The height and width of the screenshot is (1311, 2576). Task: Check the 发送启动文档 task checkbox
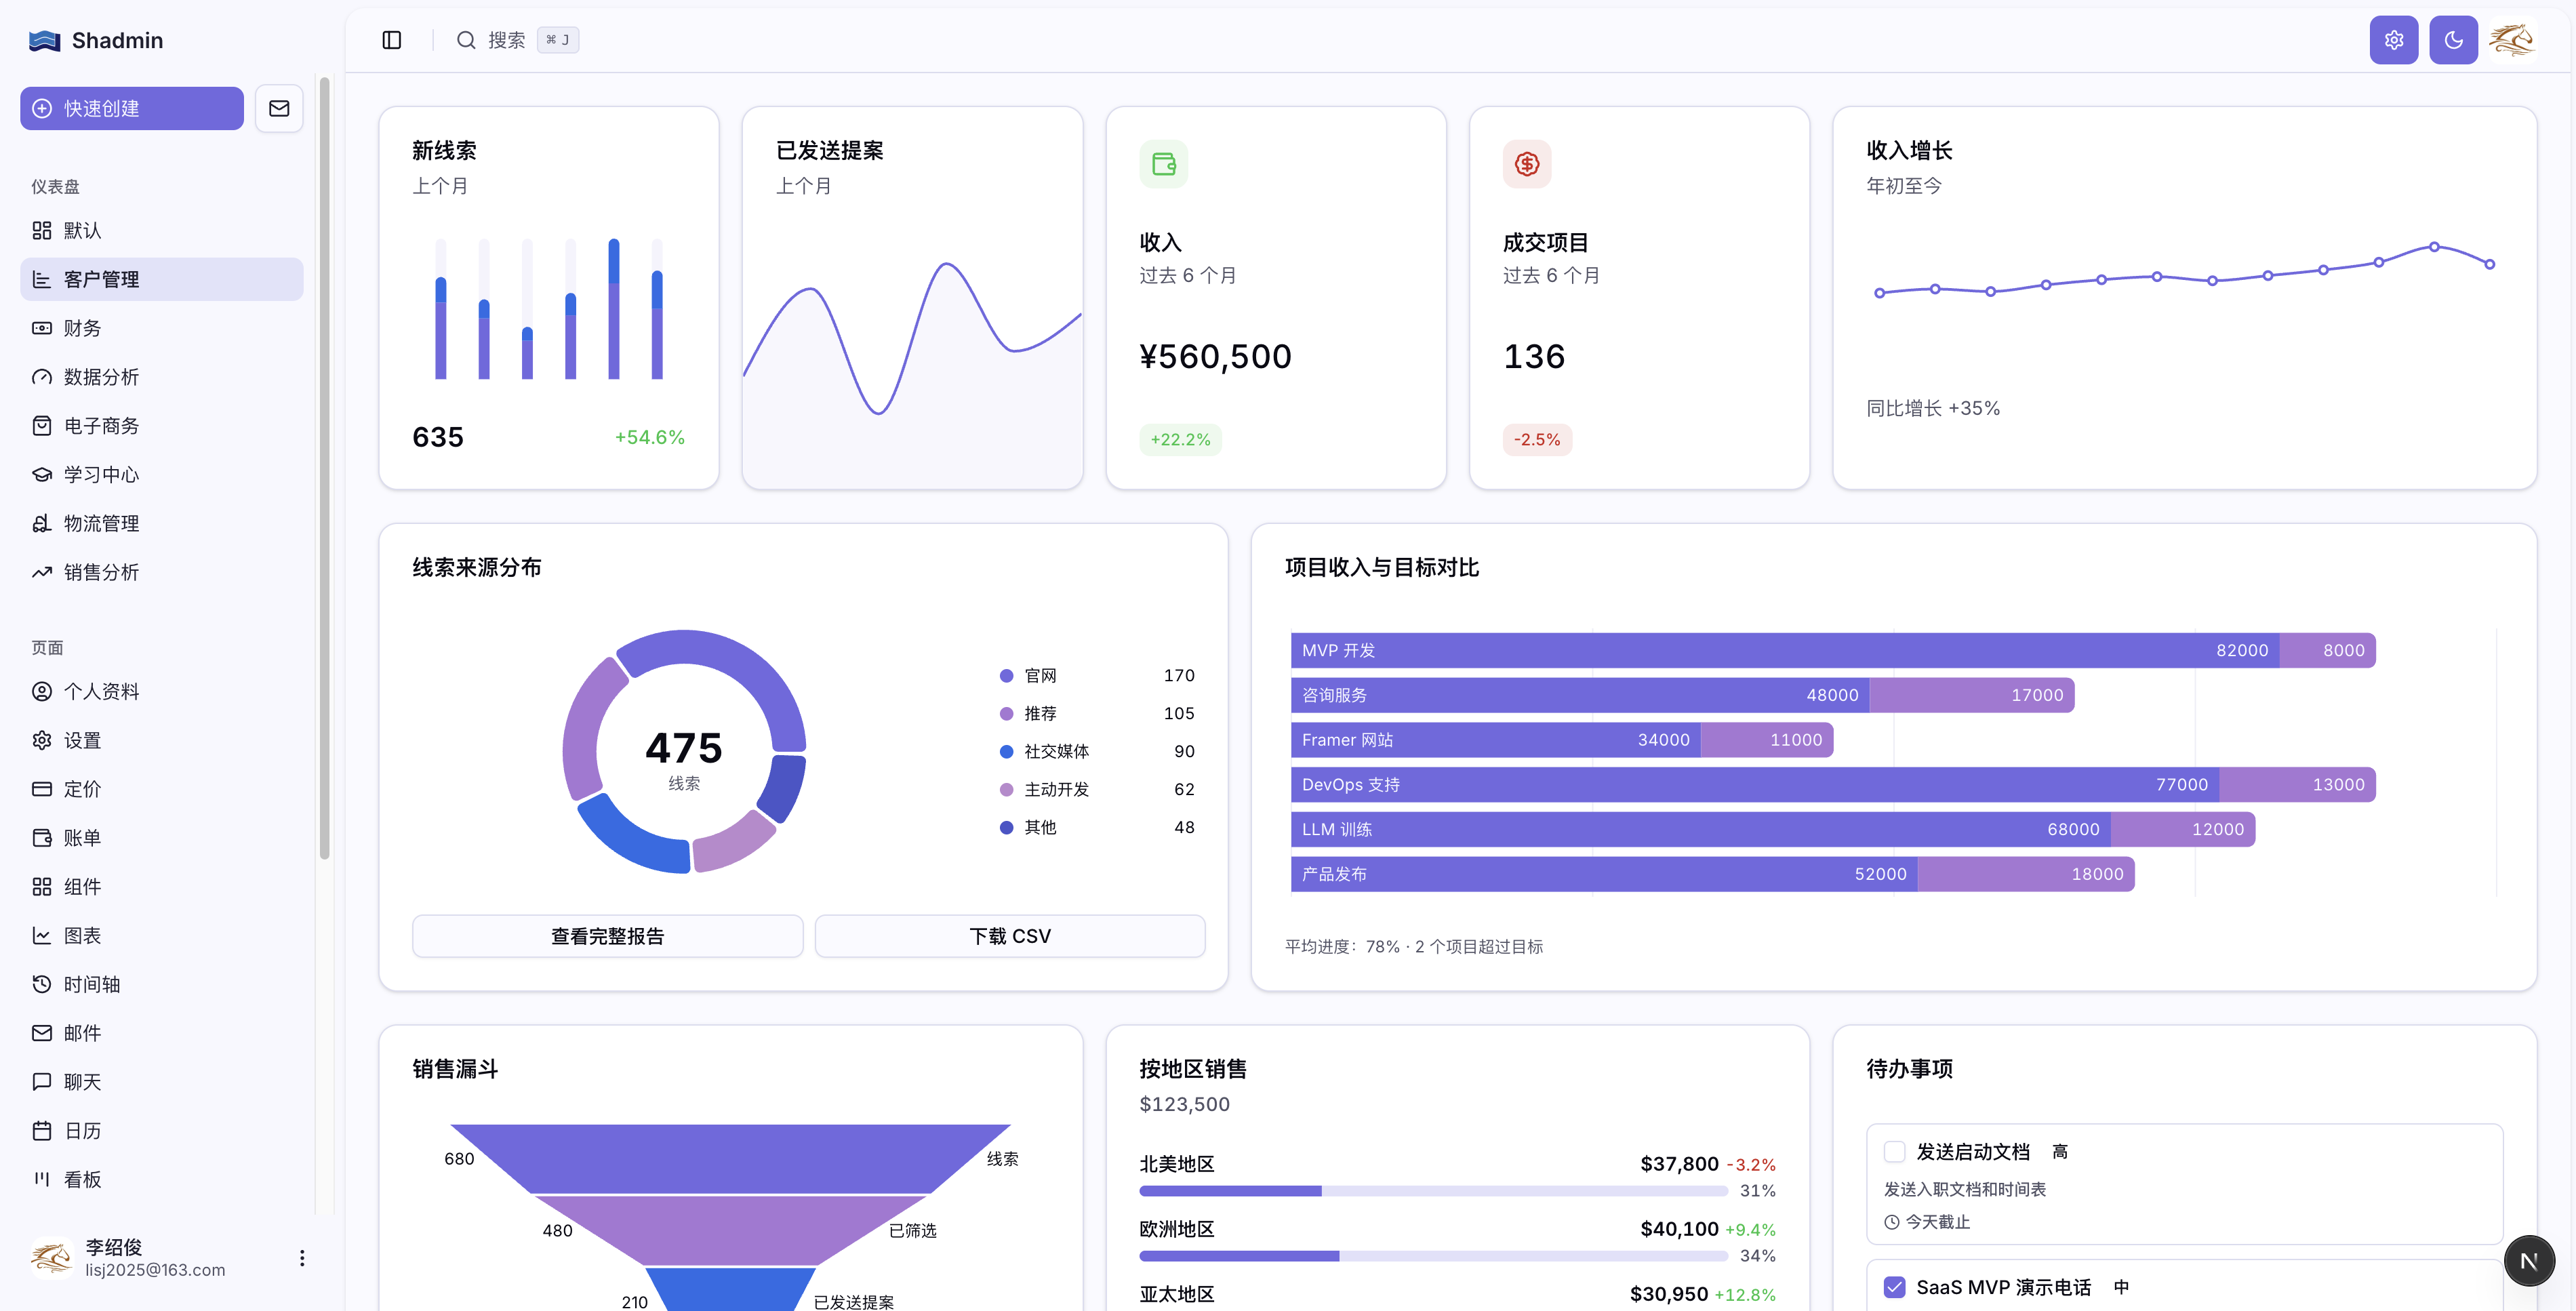coord(1894,1152)
